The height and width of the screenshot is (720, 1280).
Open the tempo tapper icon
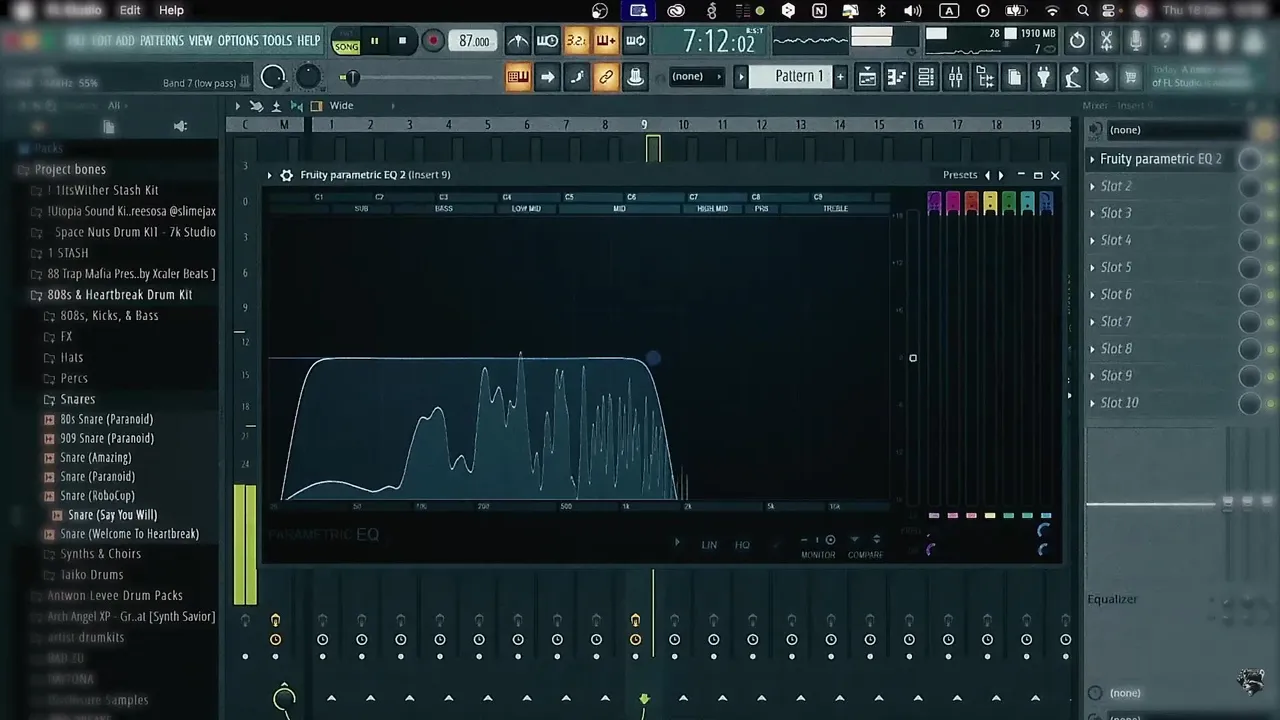pyautogui.click(x=1072, y=77)
